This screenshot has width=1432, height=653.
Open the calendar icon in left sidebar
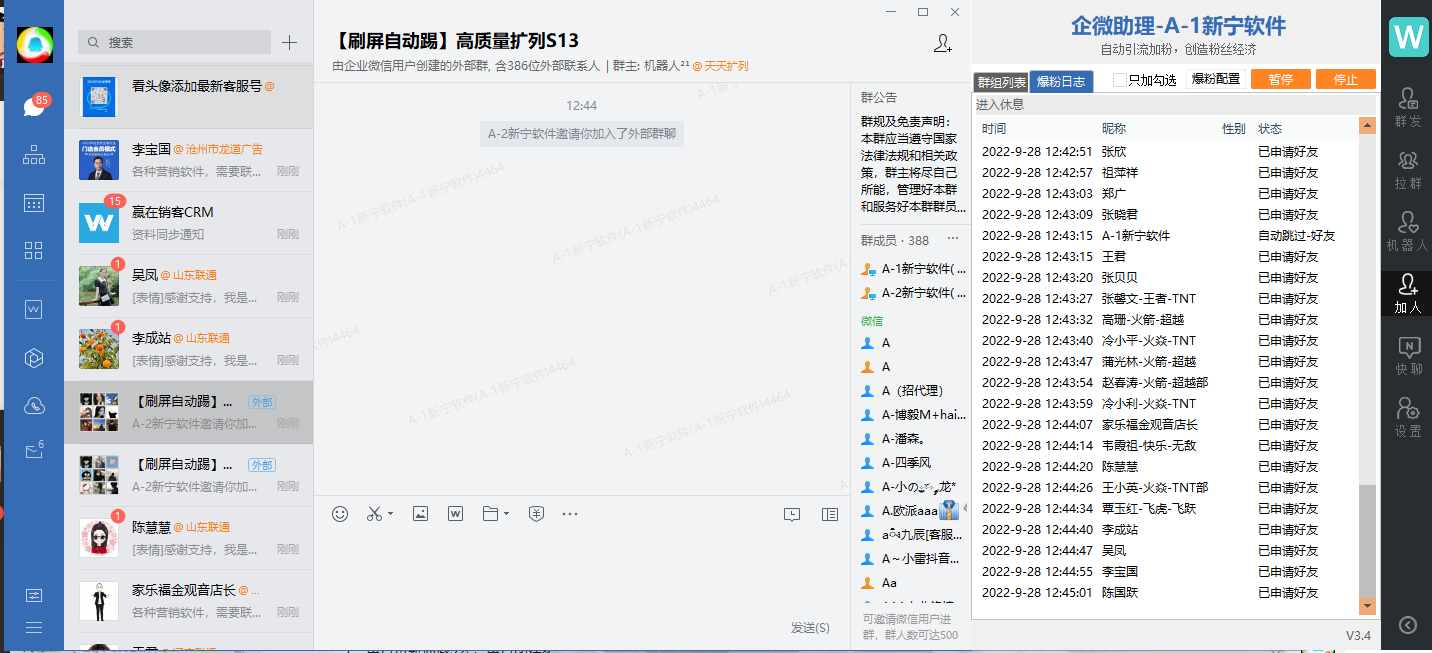34,203
